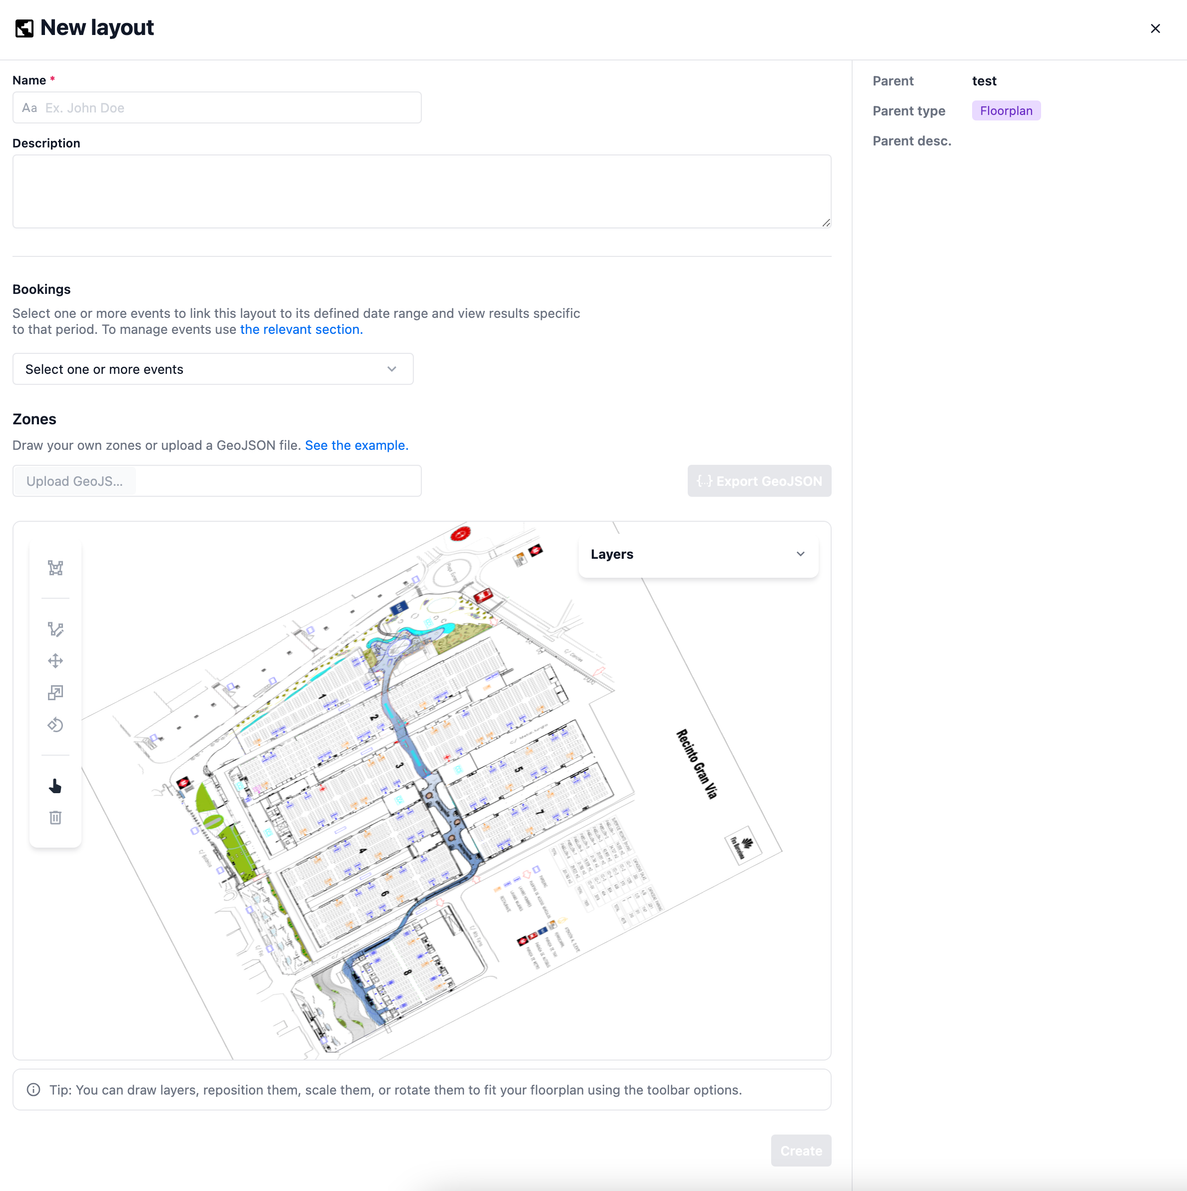This screenshot has width=1187, height=1191.
Task: Open the Select one or more events dropdown
Action: click(x=213, y=369)
